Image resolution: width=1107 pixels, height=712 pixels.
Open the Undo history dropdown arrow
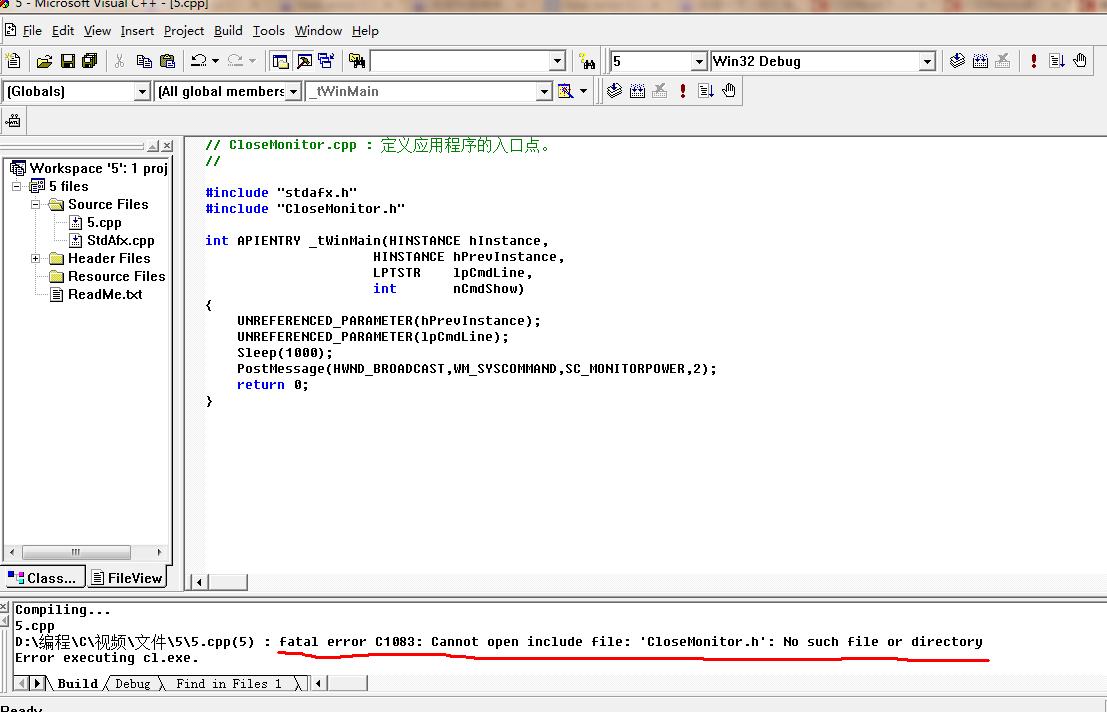pyautogui.click(x=215, y=61)
